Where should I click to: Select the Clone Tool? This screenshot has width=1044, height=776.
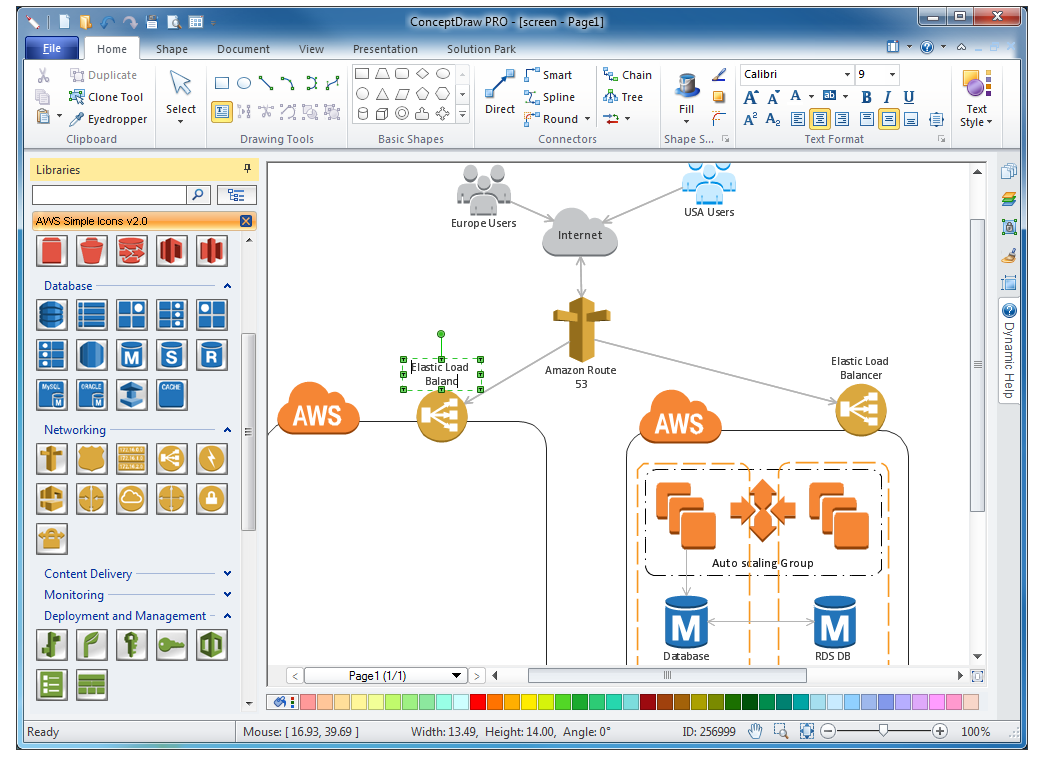tap(106, 97)
